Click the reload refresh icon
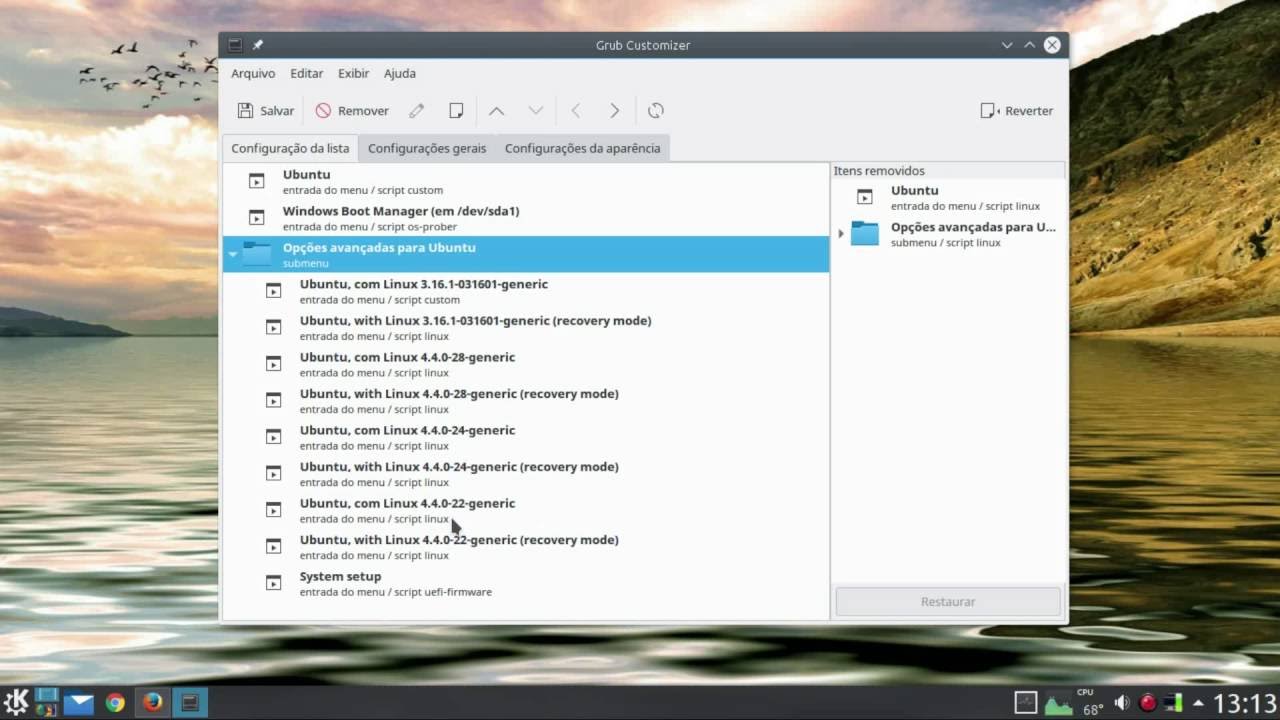This screenshot has height=720, width=1280. 656,111
